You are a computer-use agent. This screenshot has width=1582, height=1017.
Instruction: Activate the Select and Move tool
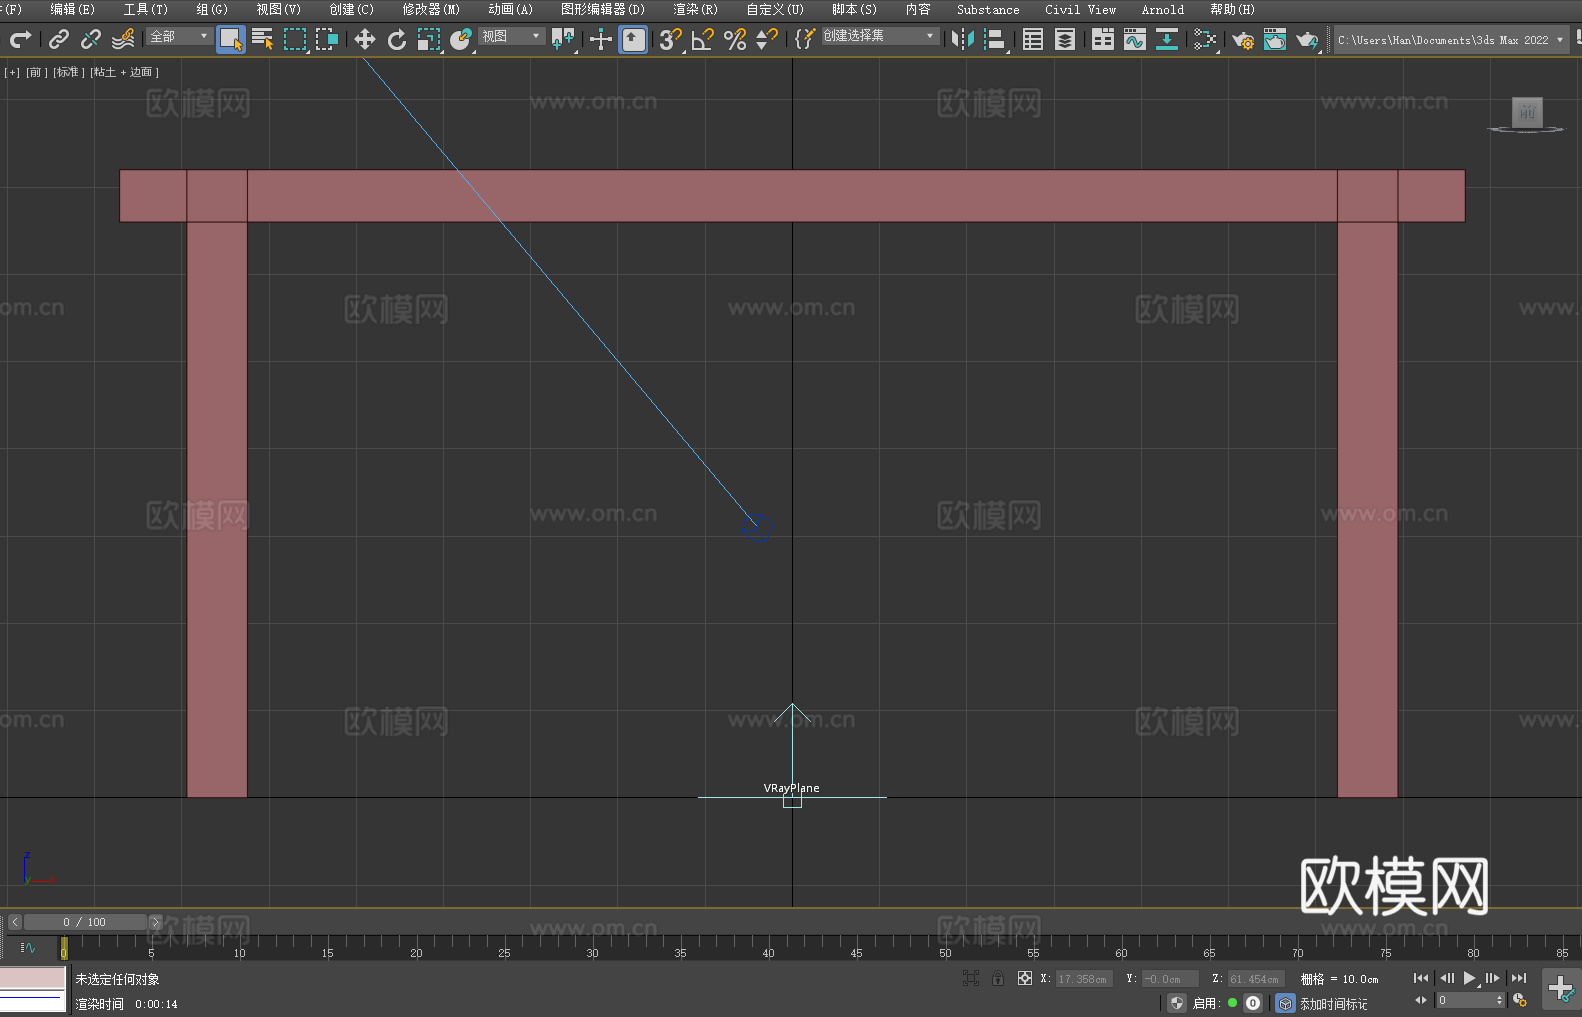tap(365, 39)
